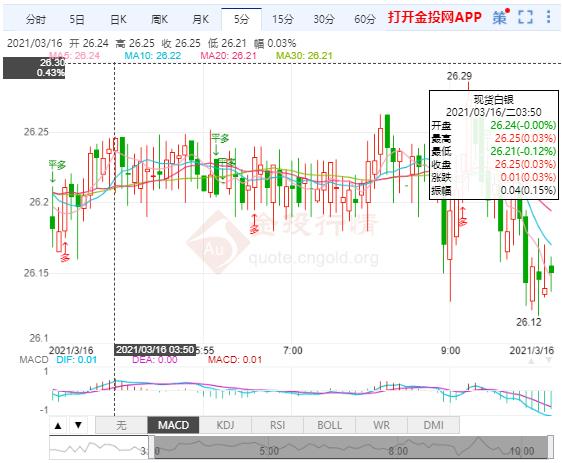Screen dimensions: 562x463
Task: Enable the KDJ indicator
Action: (225, 425)
